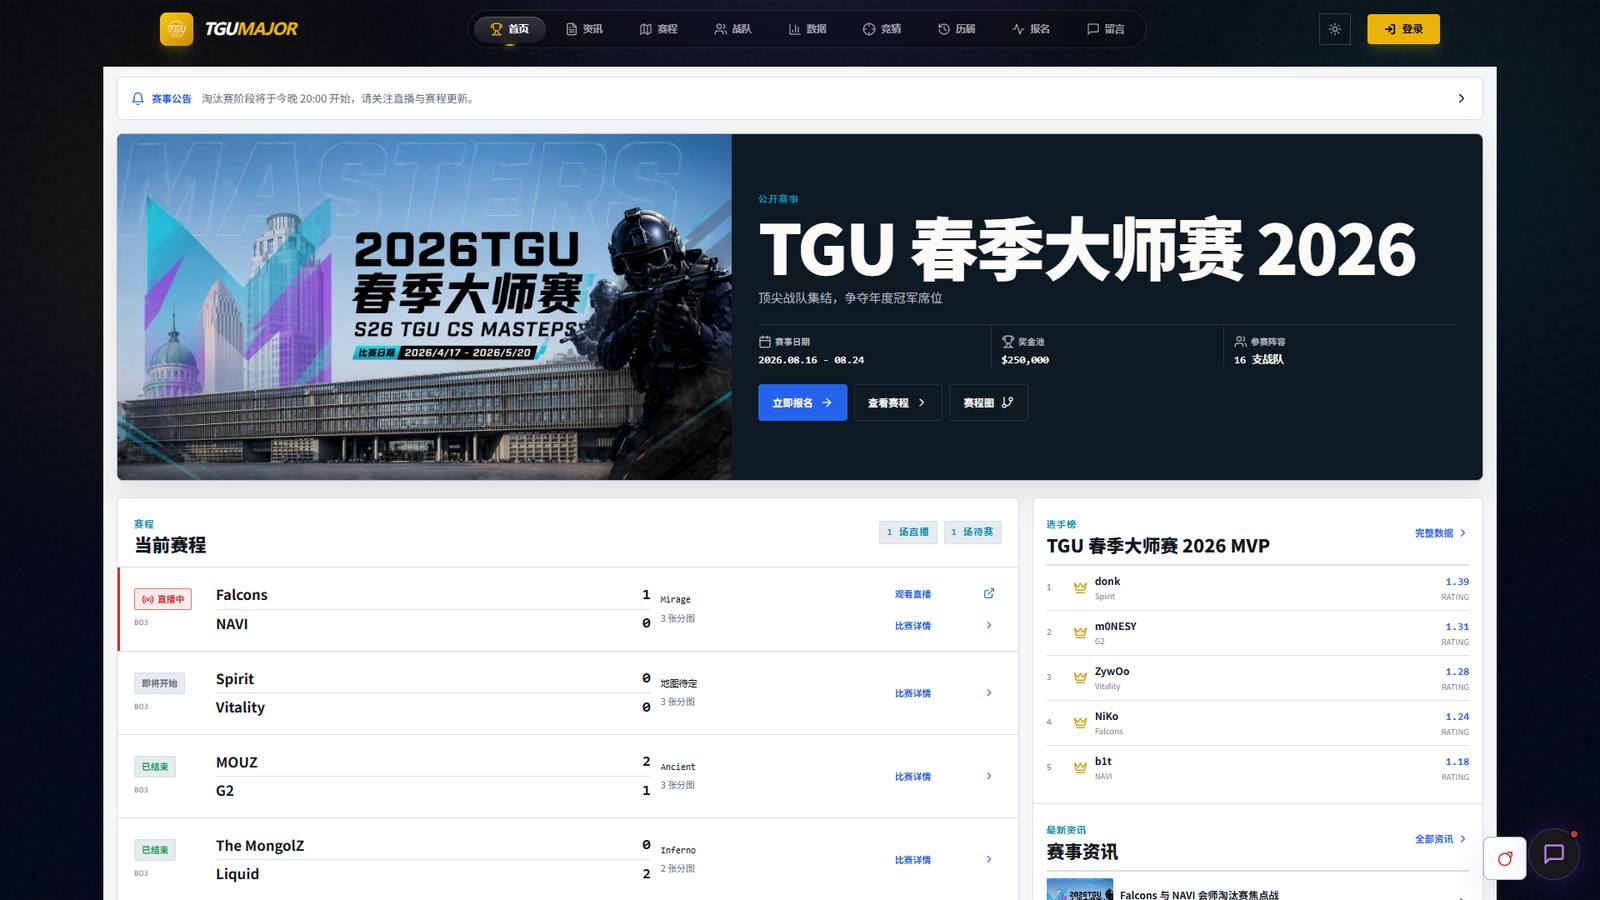Click the floating red circle icon button

(1505, 858)
